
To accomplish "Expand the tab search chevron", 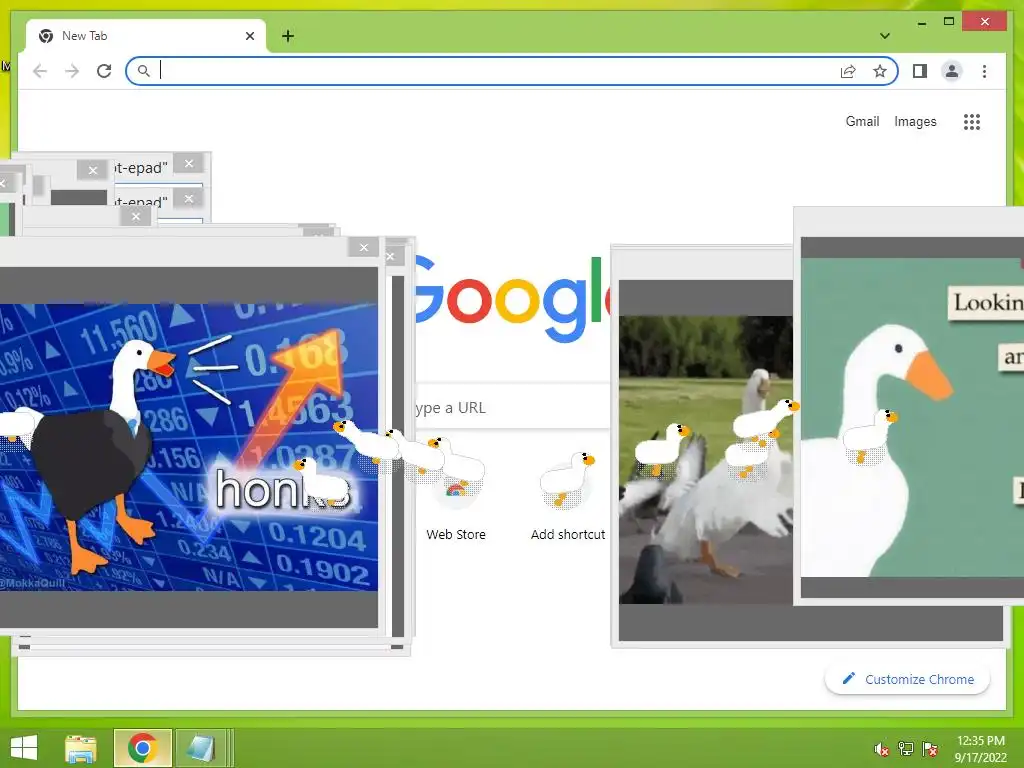I will [885, 36].
